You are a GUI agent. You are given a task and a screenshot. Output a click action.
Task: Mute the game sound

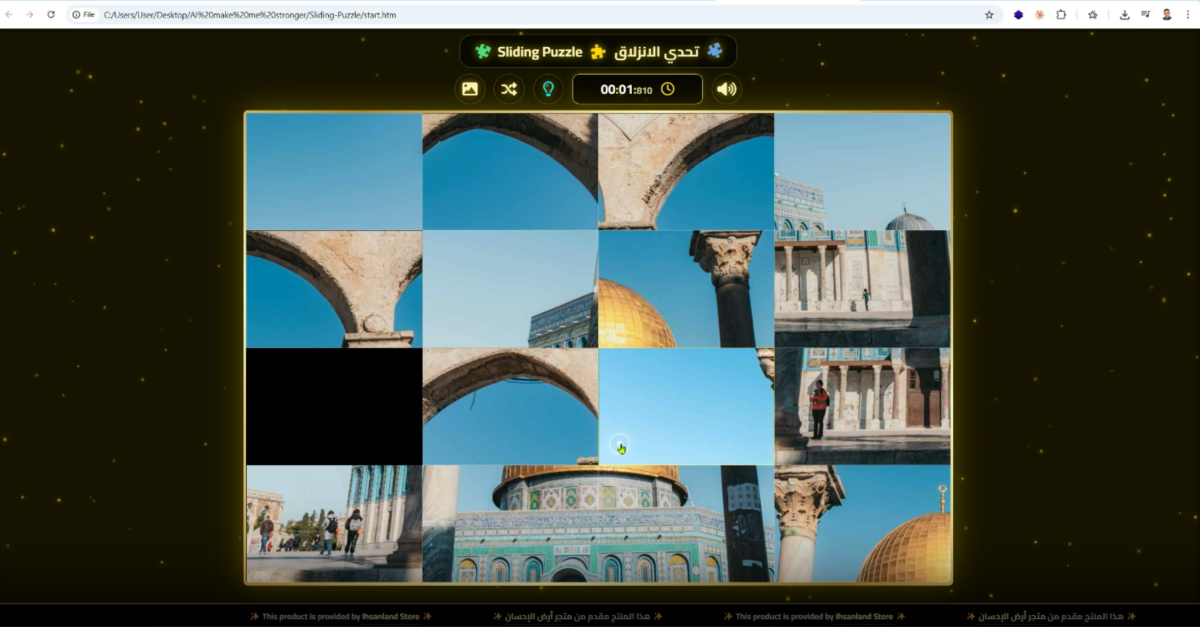click(x=726, y=89)
